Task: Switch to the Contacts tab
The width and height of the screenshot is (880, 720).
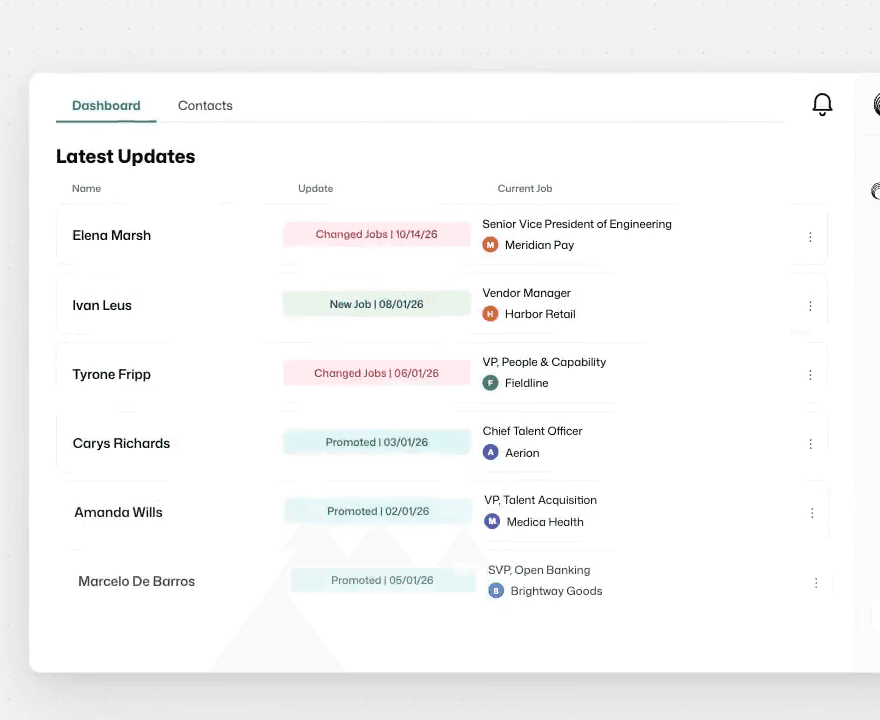Action: point(205,106)
